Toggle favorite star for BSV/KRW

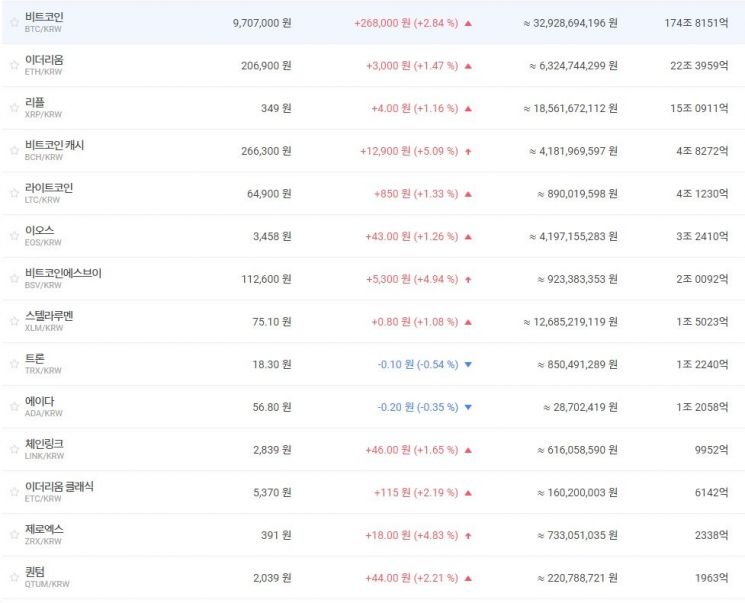point(14,278)
